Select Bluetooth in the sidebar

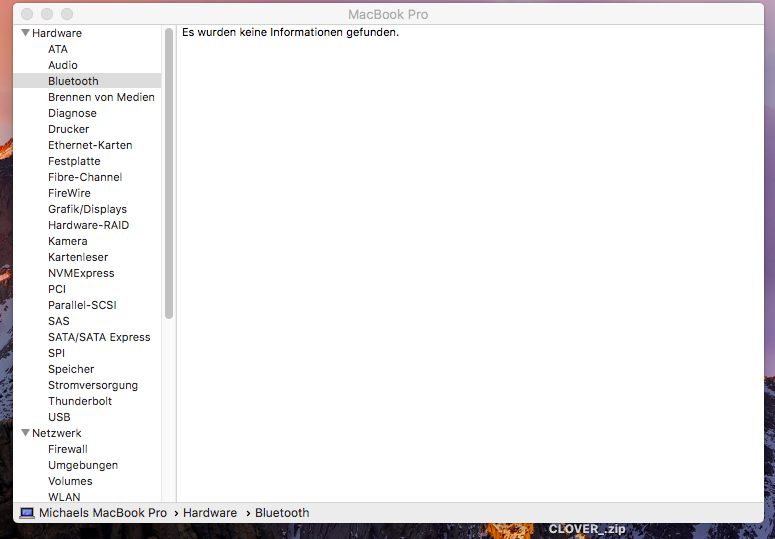87,81
